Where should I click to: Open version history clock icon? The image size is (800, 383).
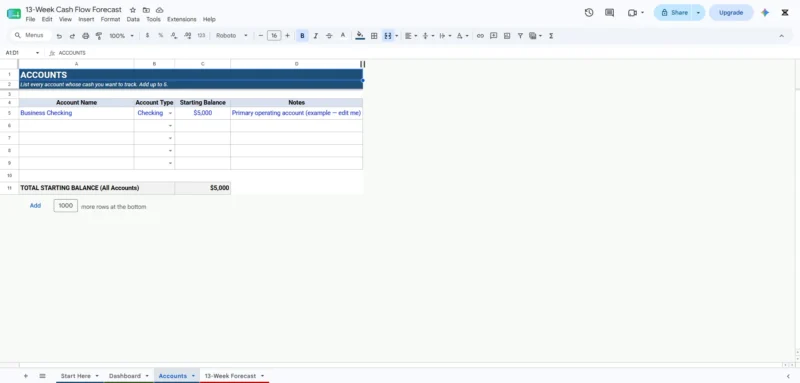pyautogui.click(x=589, y=13)
